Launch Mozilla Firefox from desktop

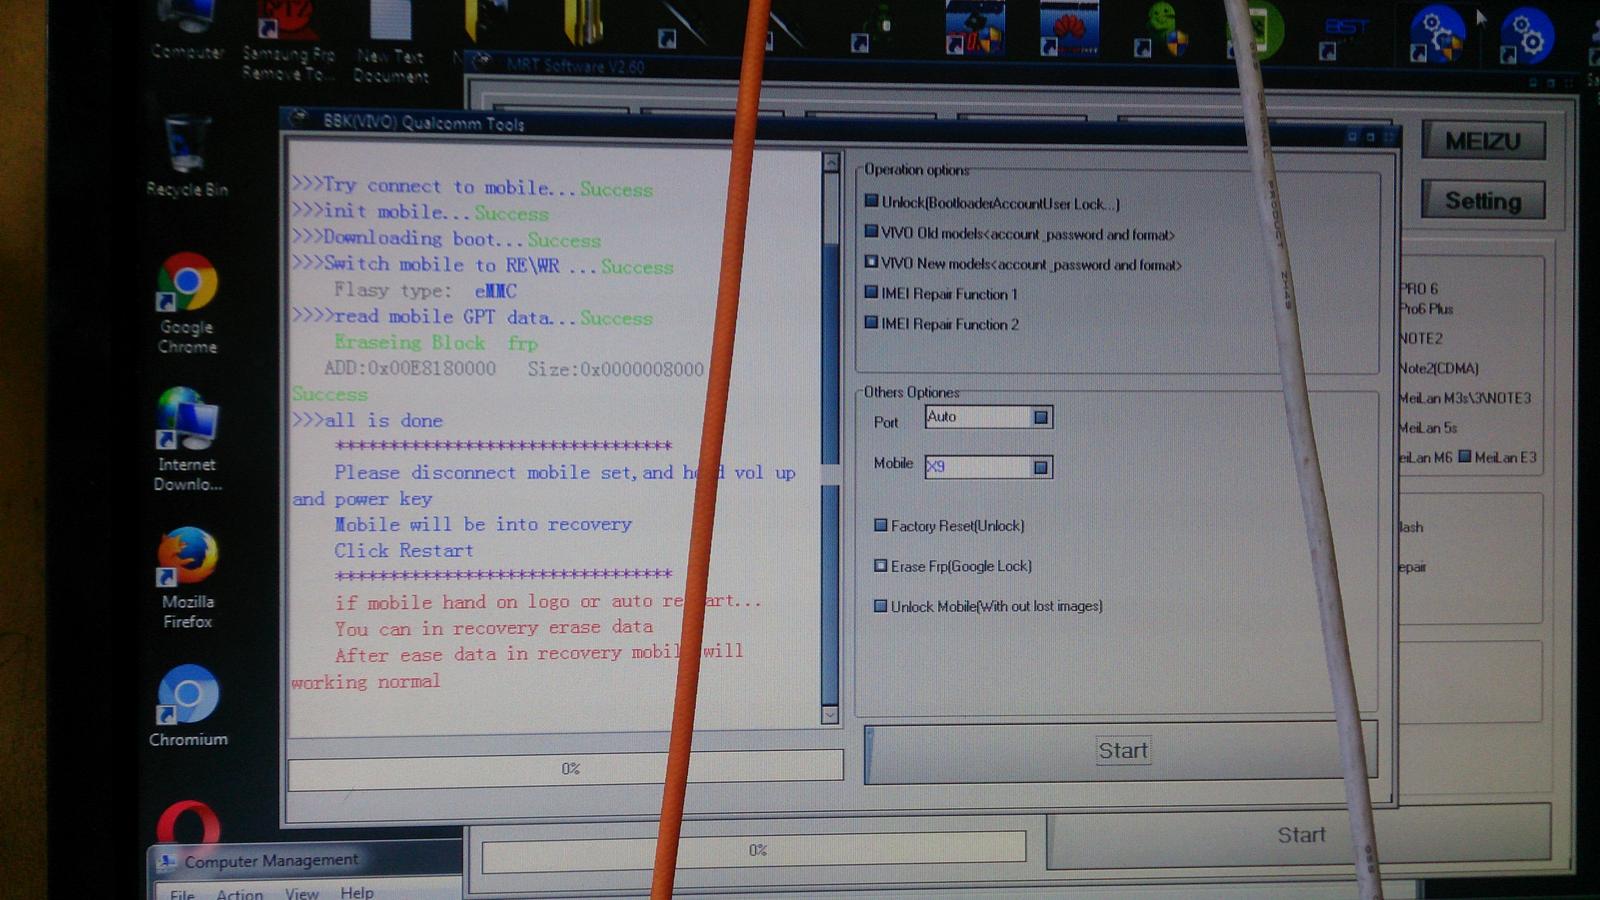(x=187, y=578)
